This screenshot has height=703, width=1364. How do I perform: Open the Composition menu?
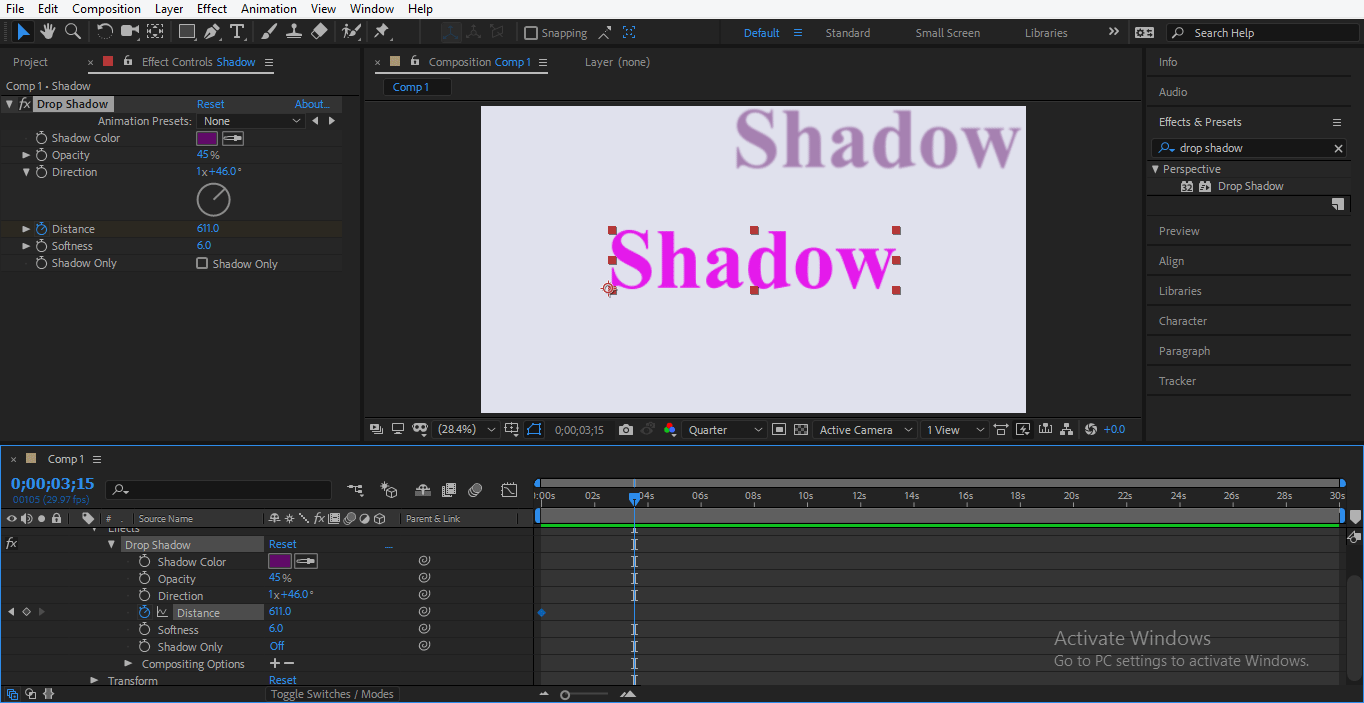point(106,9)
